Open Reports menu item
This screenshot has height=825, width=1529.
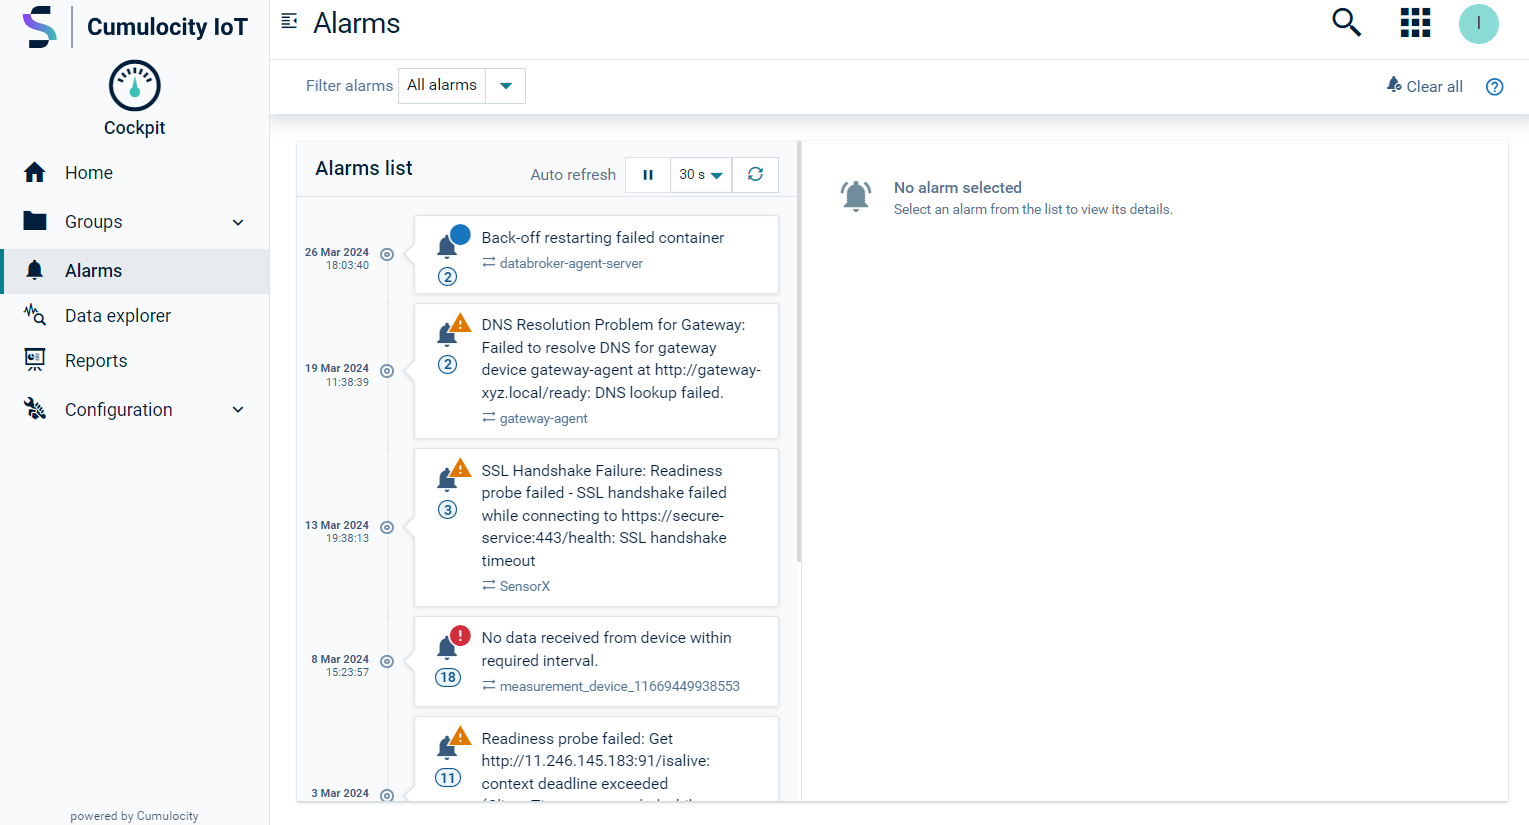(x=135, y=361)
